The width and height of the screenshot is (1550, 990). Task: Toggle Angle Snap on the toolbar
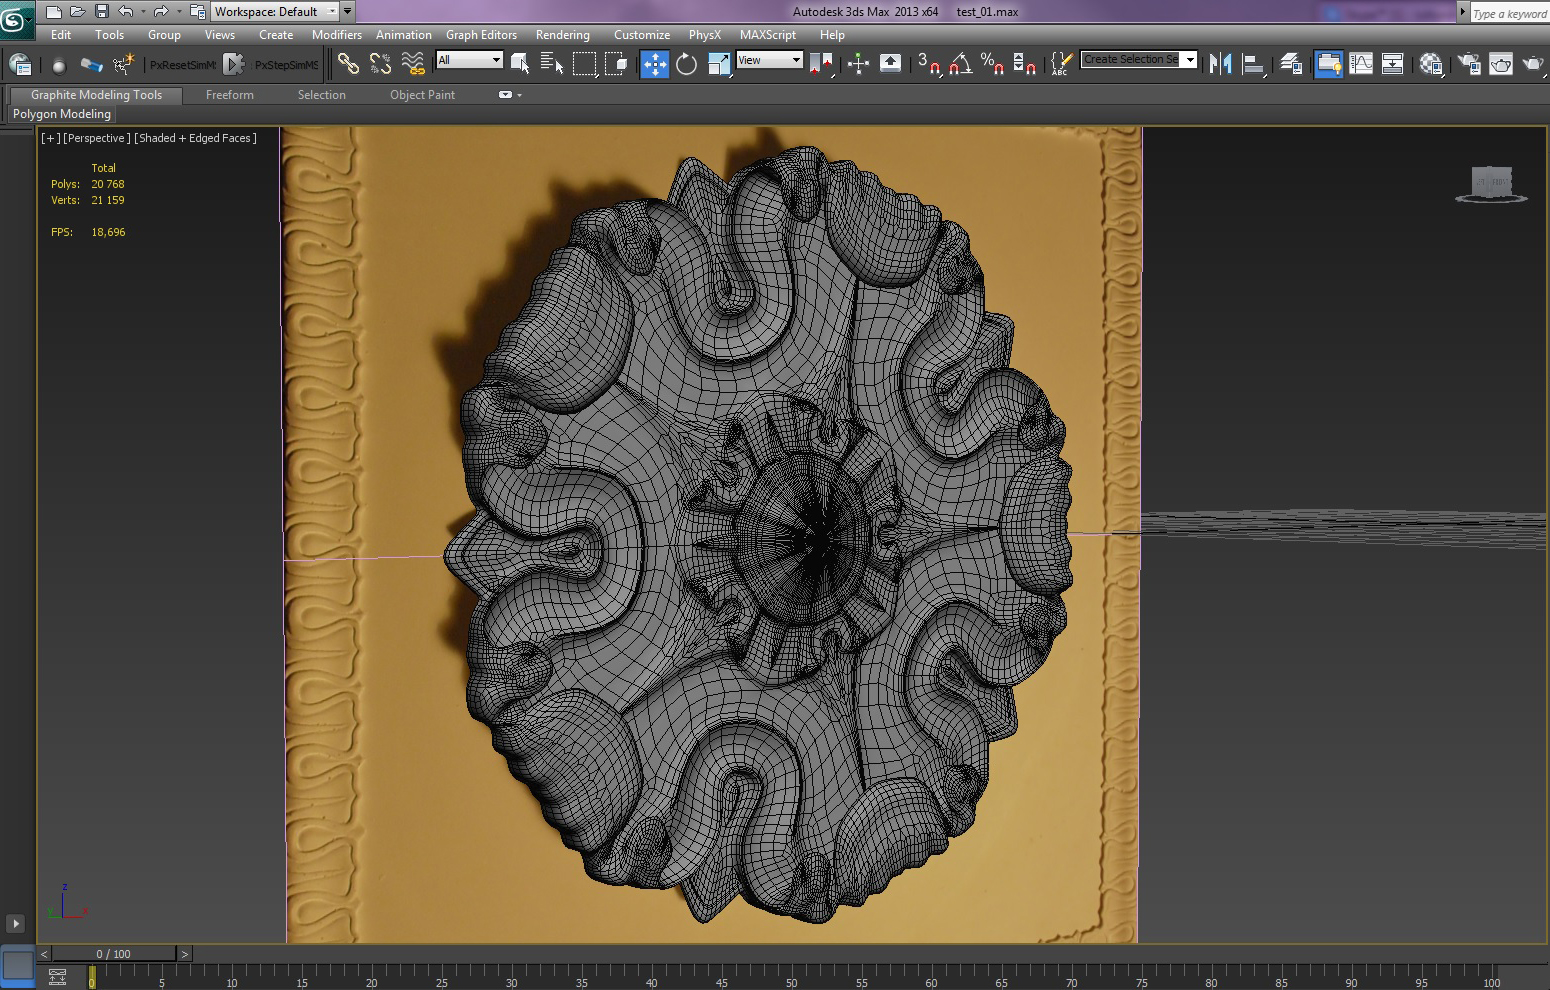(960, 64)
